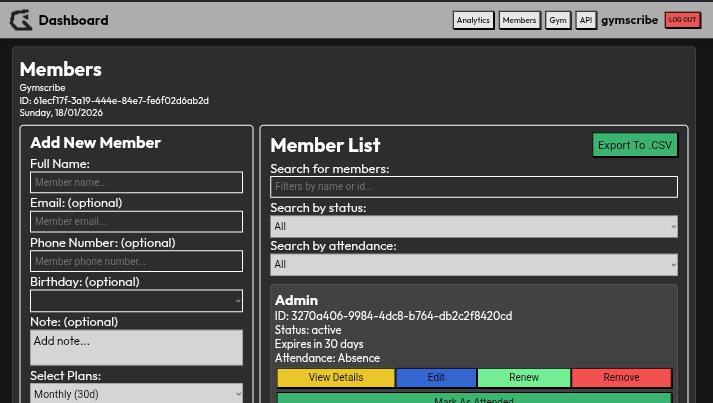Screen dimensions: 713x403
Task: Open the Select Plans Monthly dropdown
Action: 136,393
